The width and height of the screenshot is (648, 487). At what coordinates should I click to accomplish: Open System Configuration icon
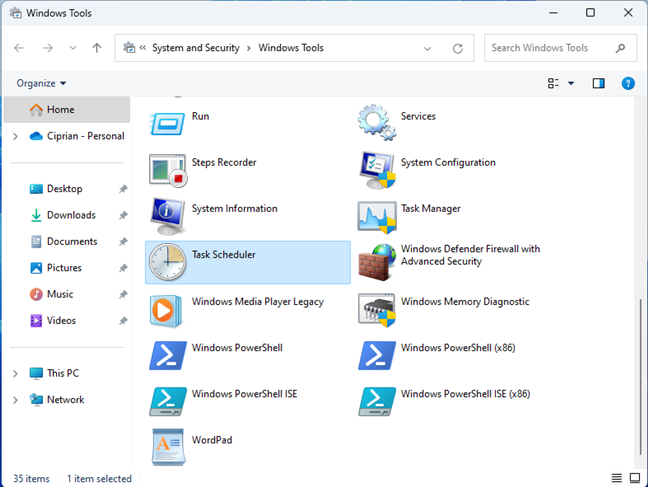coord(376,170)
